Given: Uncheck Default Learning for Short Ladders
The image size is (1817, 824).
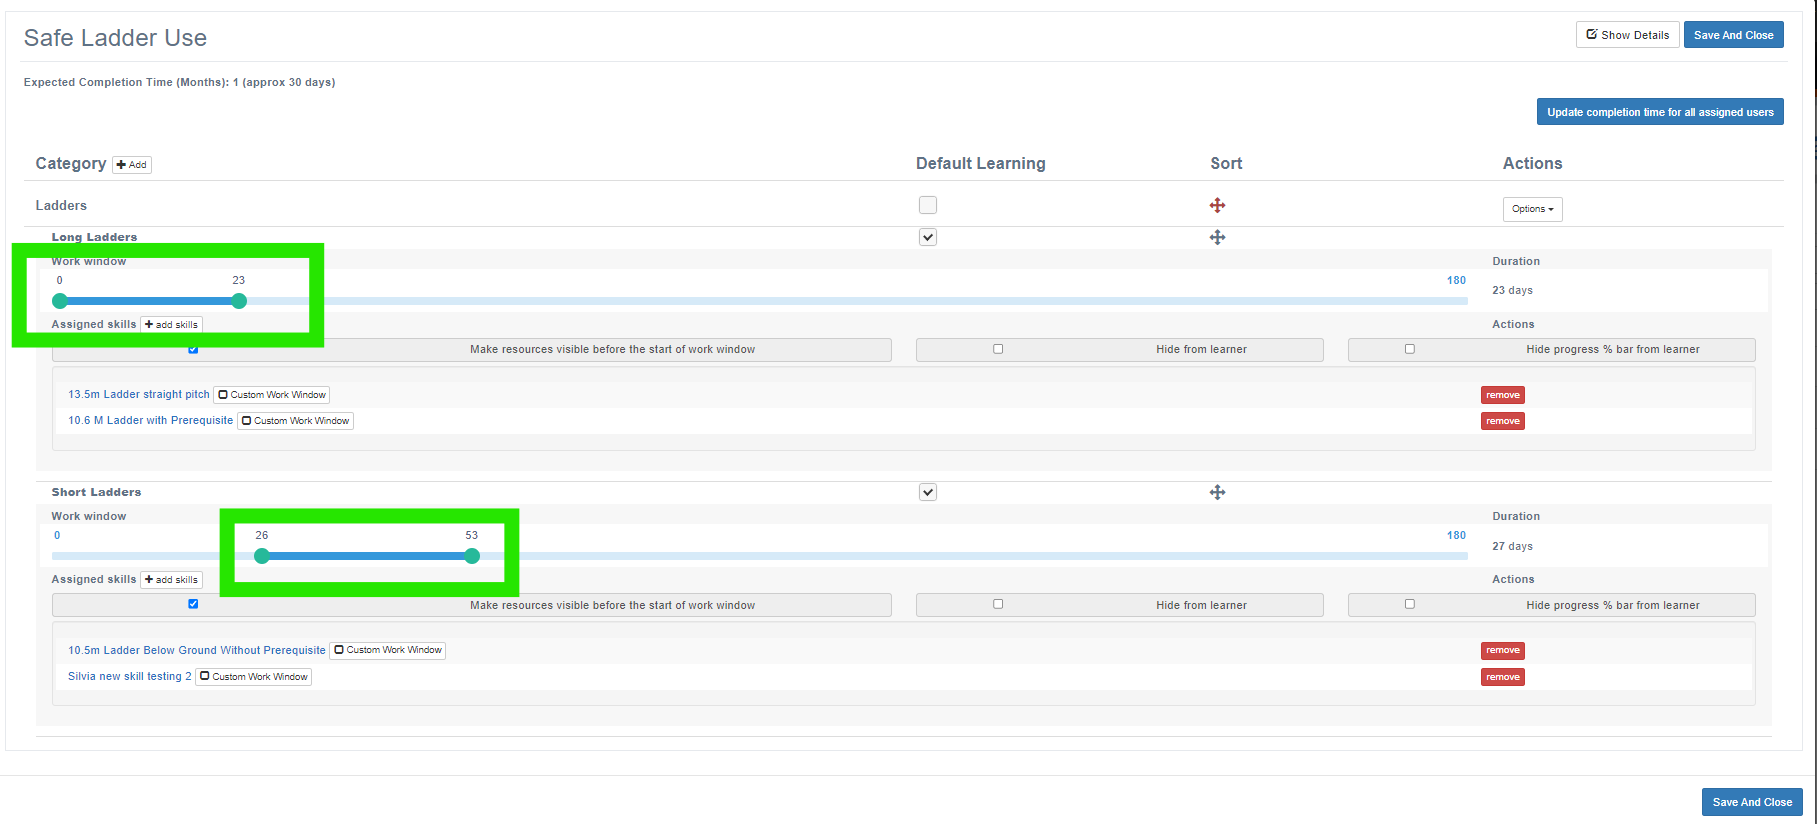Looking at the screenshot, I should point(928,492).
